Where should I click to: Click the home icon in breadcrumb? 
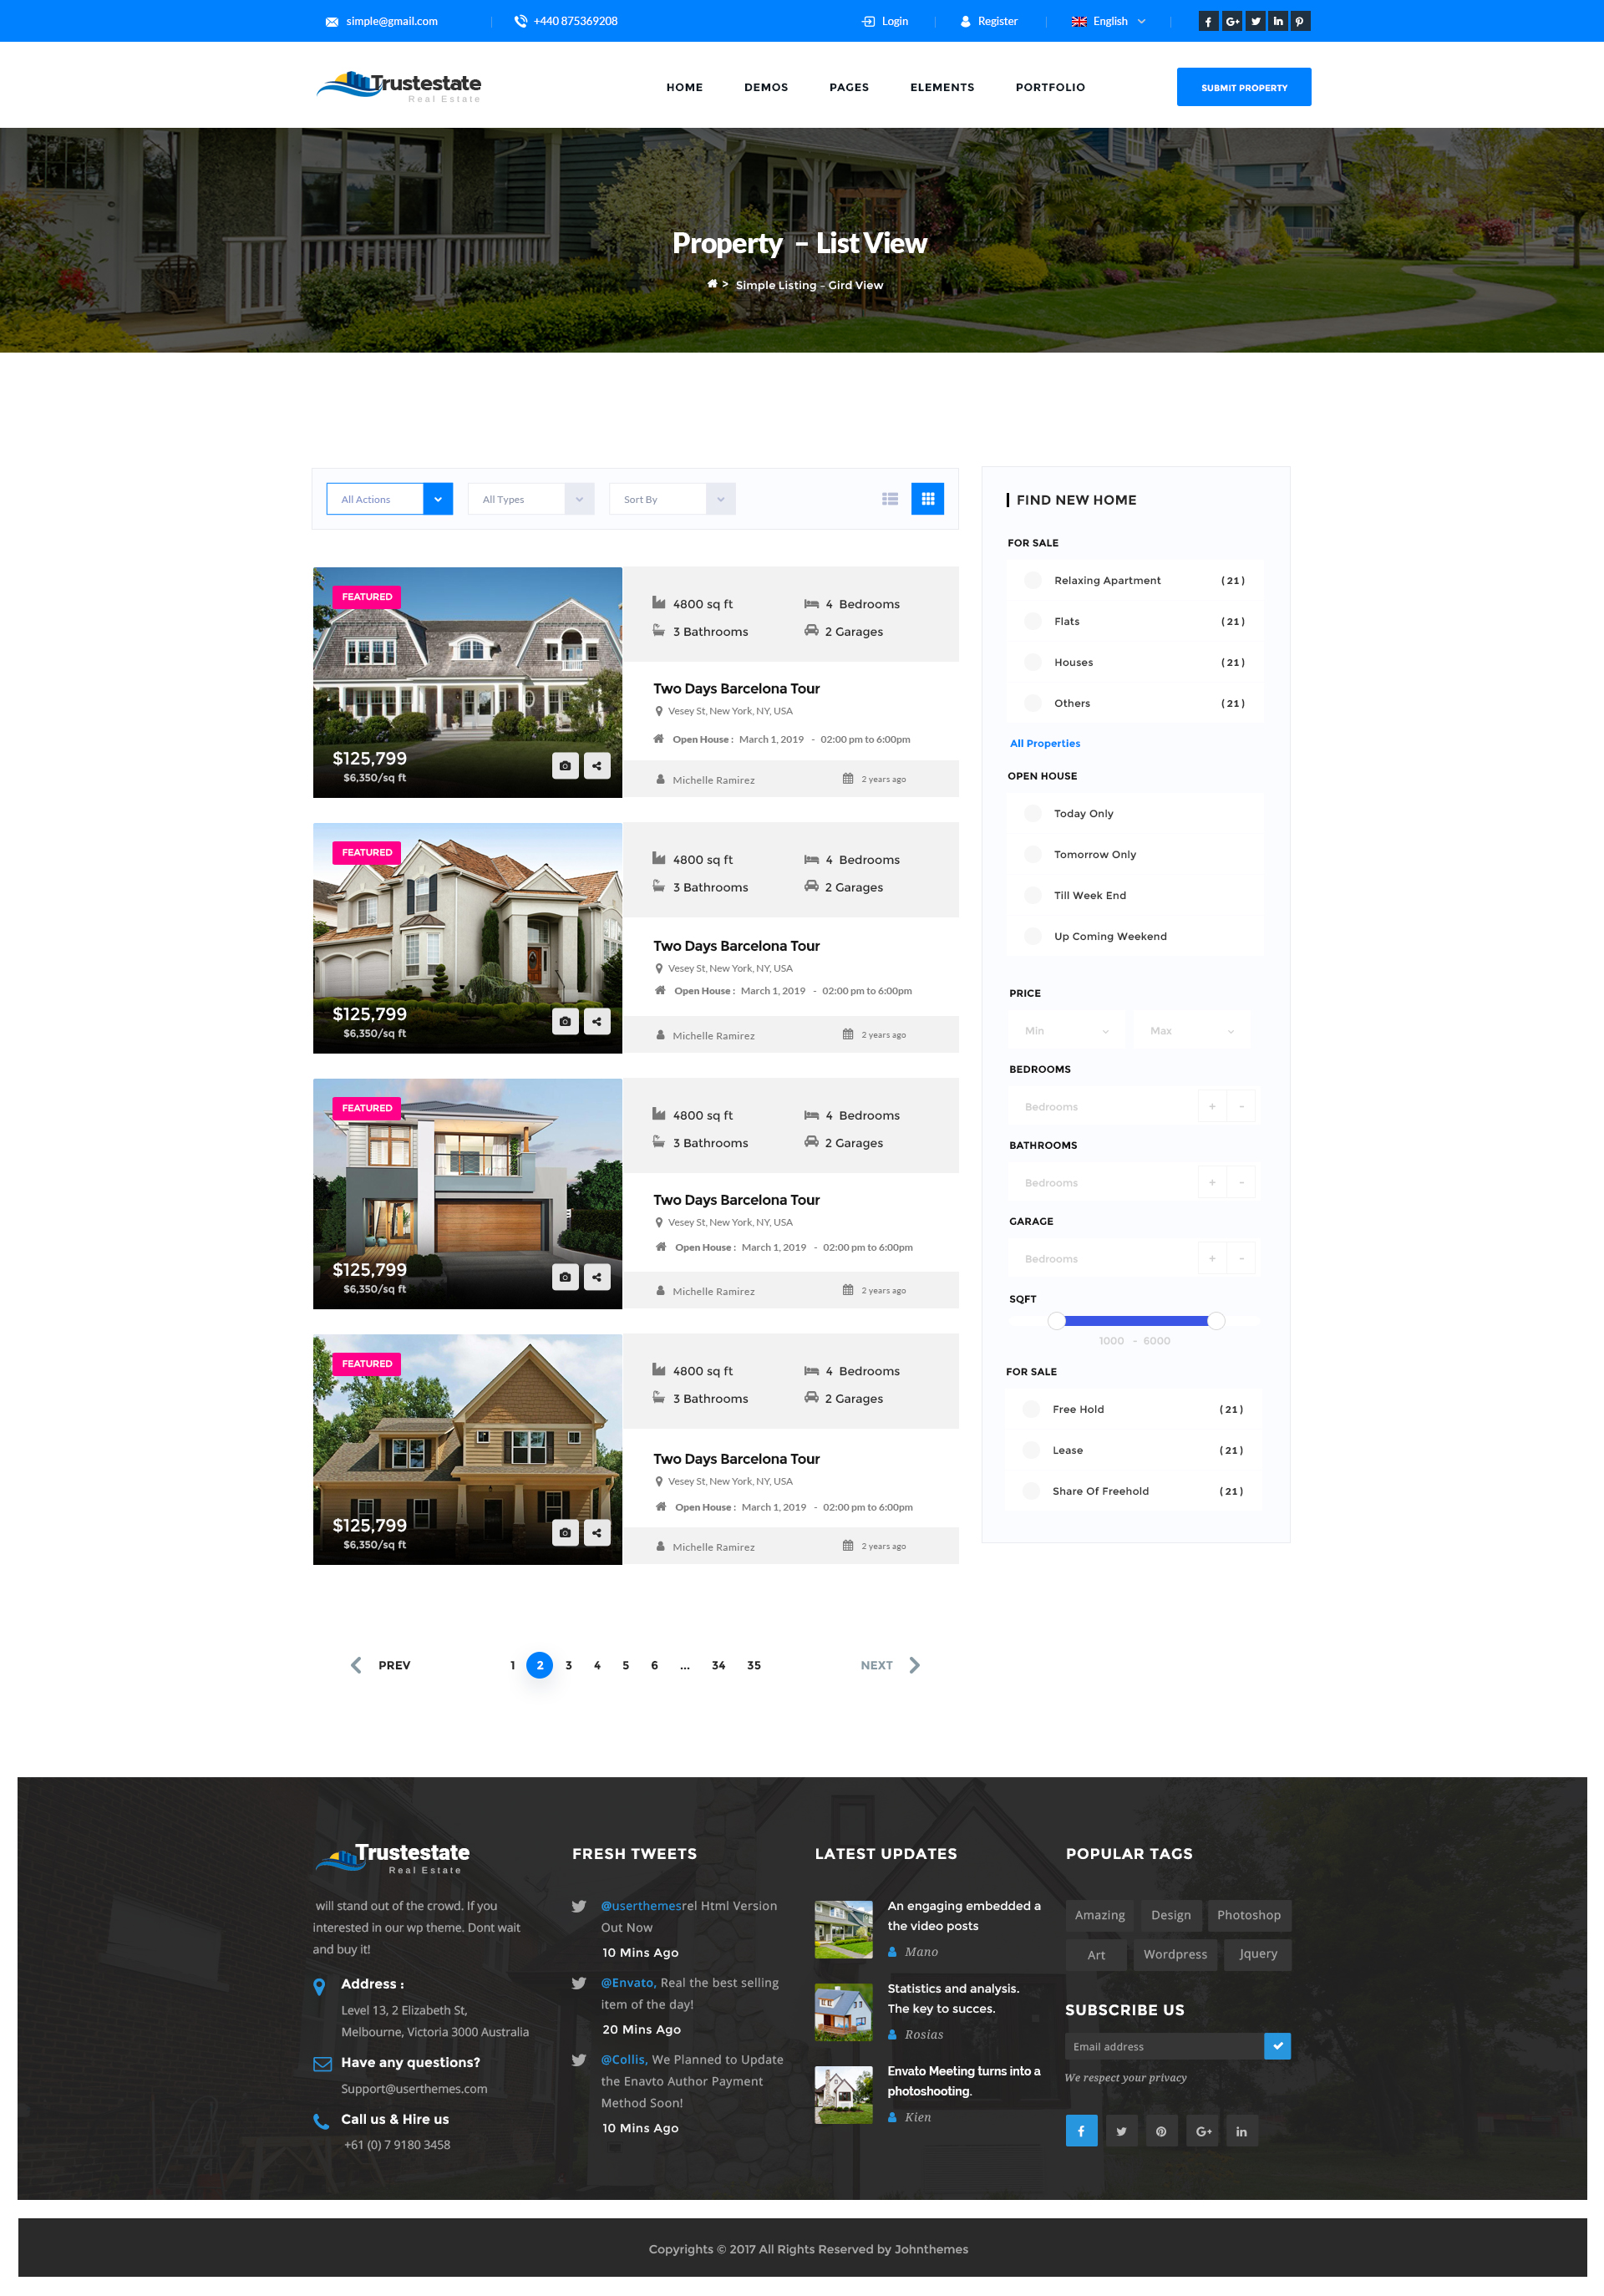pos(712,284)
